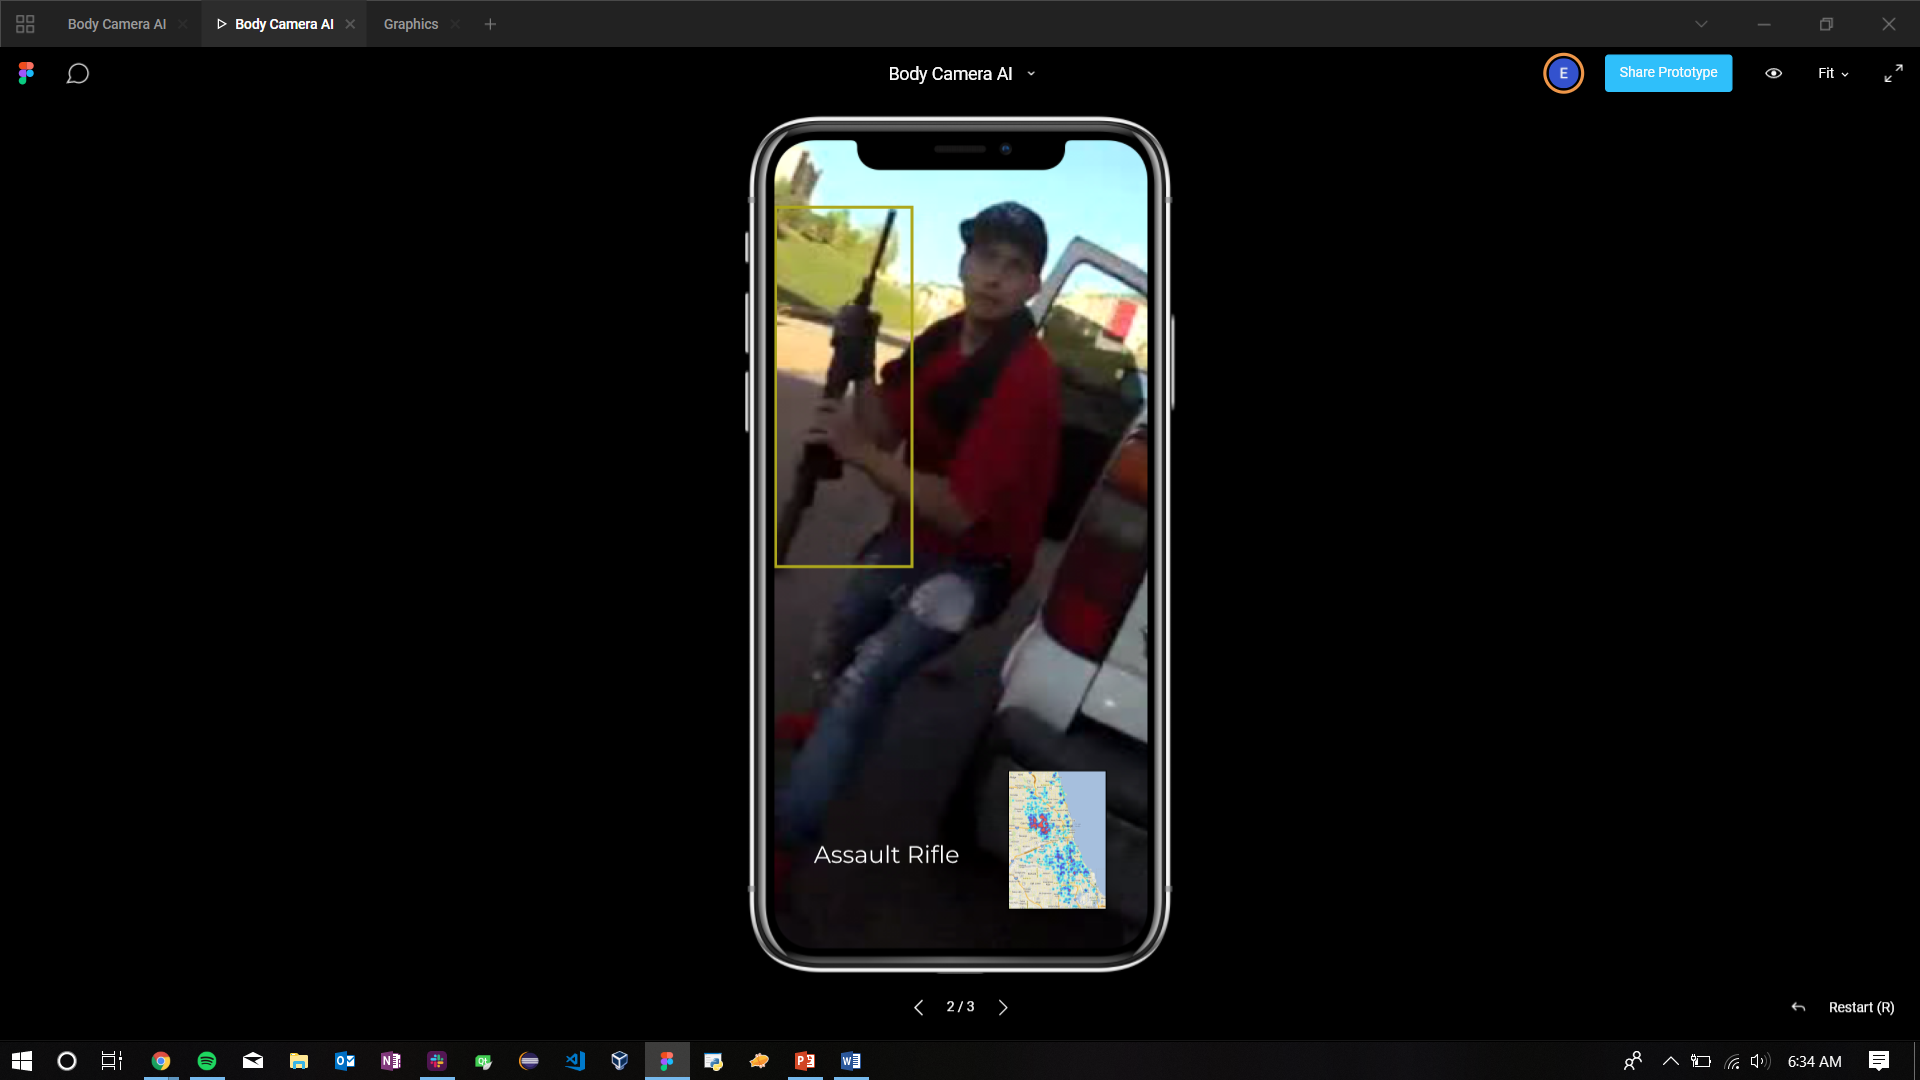Click the user avatar E
This screenshot has height=1080, width=1920.
[1563, 73]
